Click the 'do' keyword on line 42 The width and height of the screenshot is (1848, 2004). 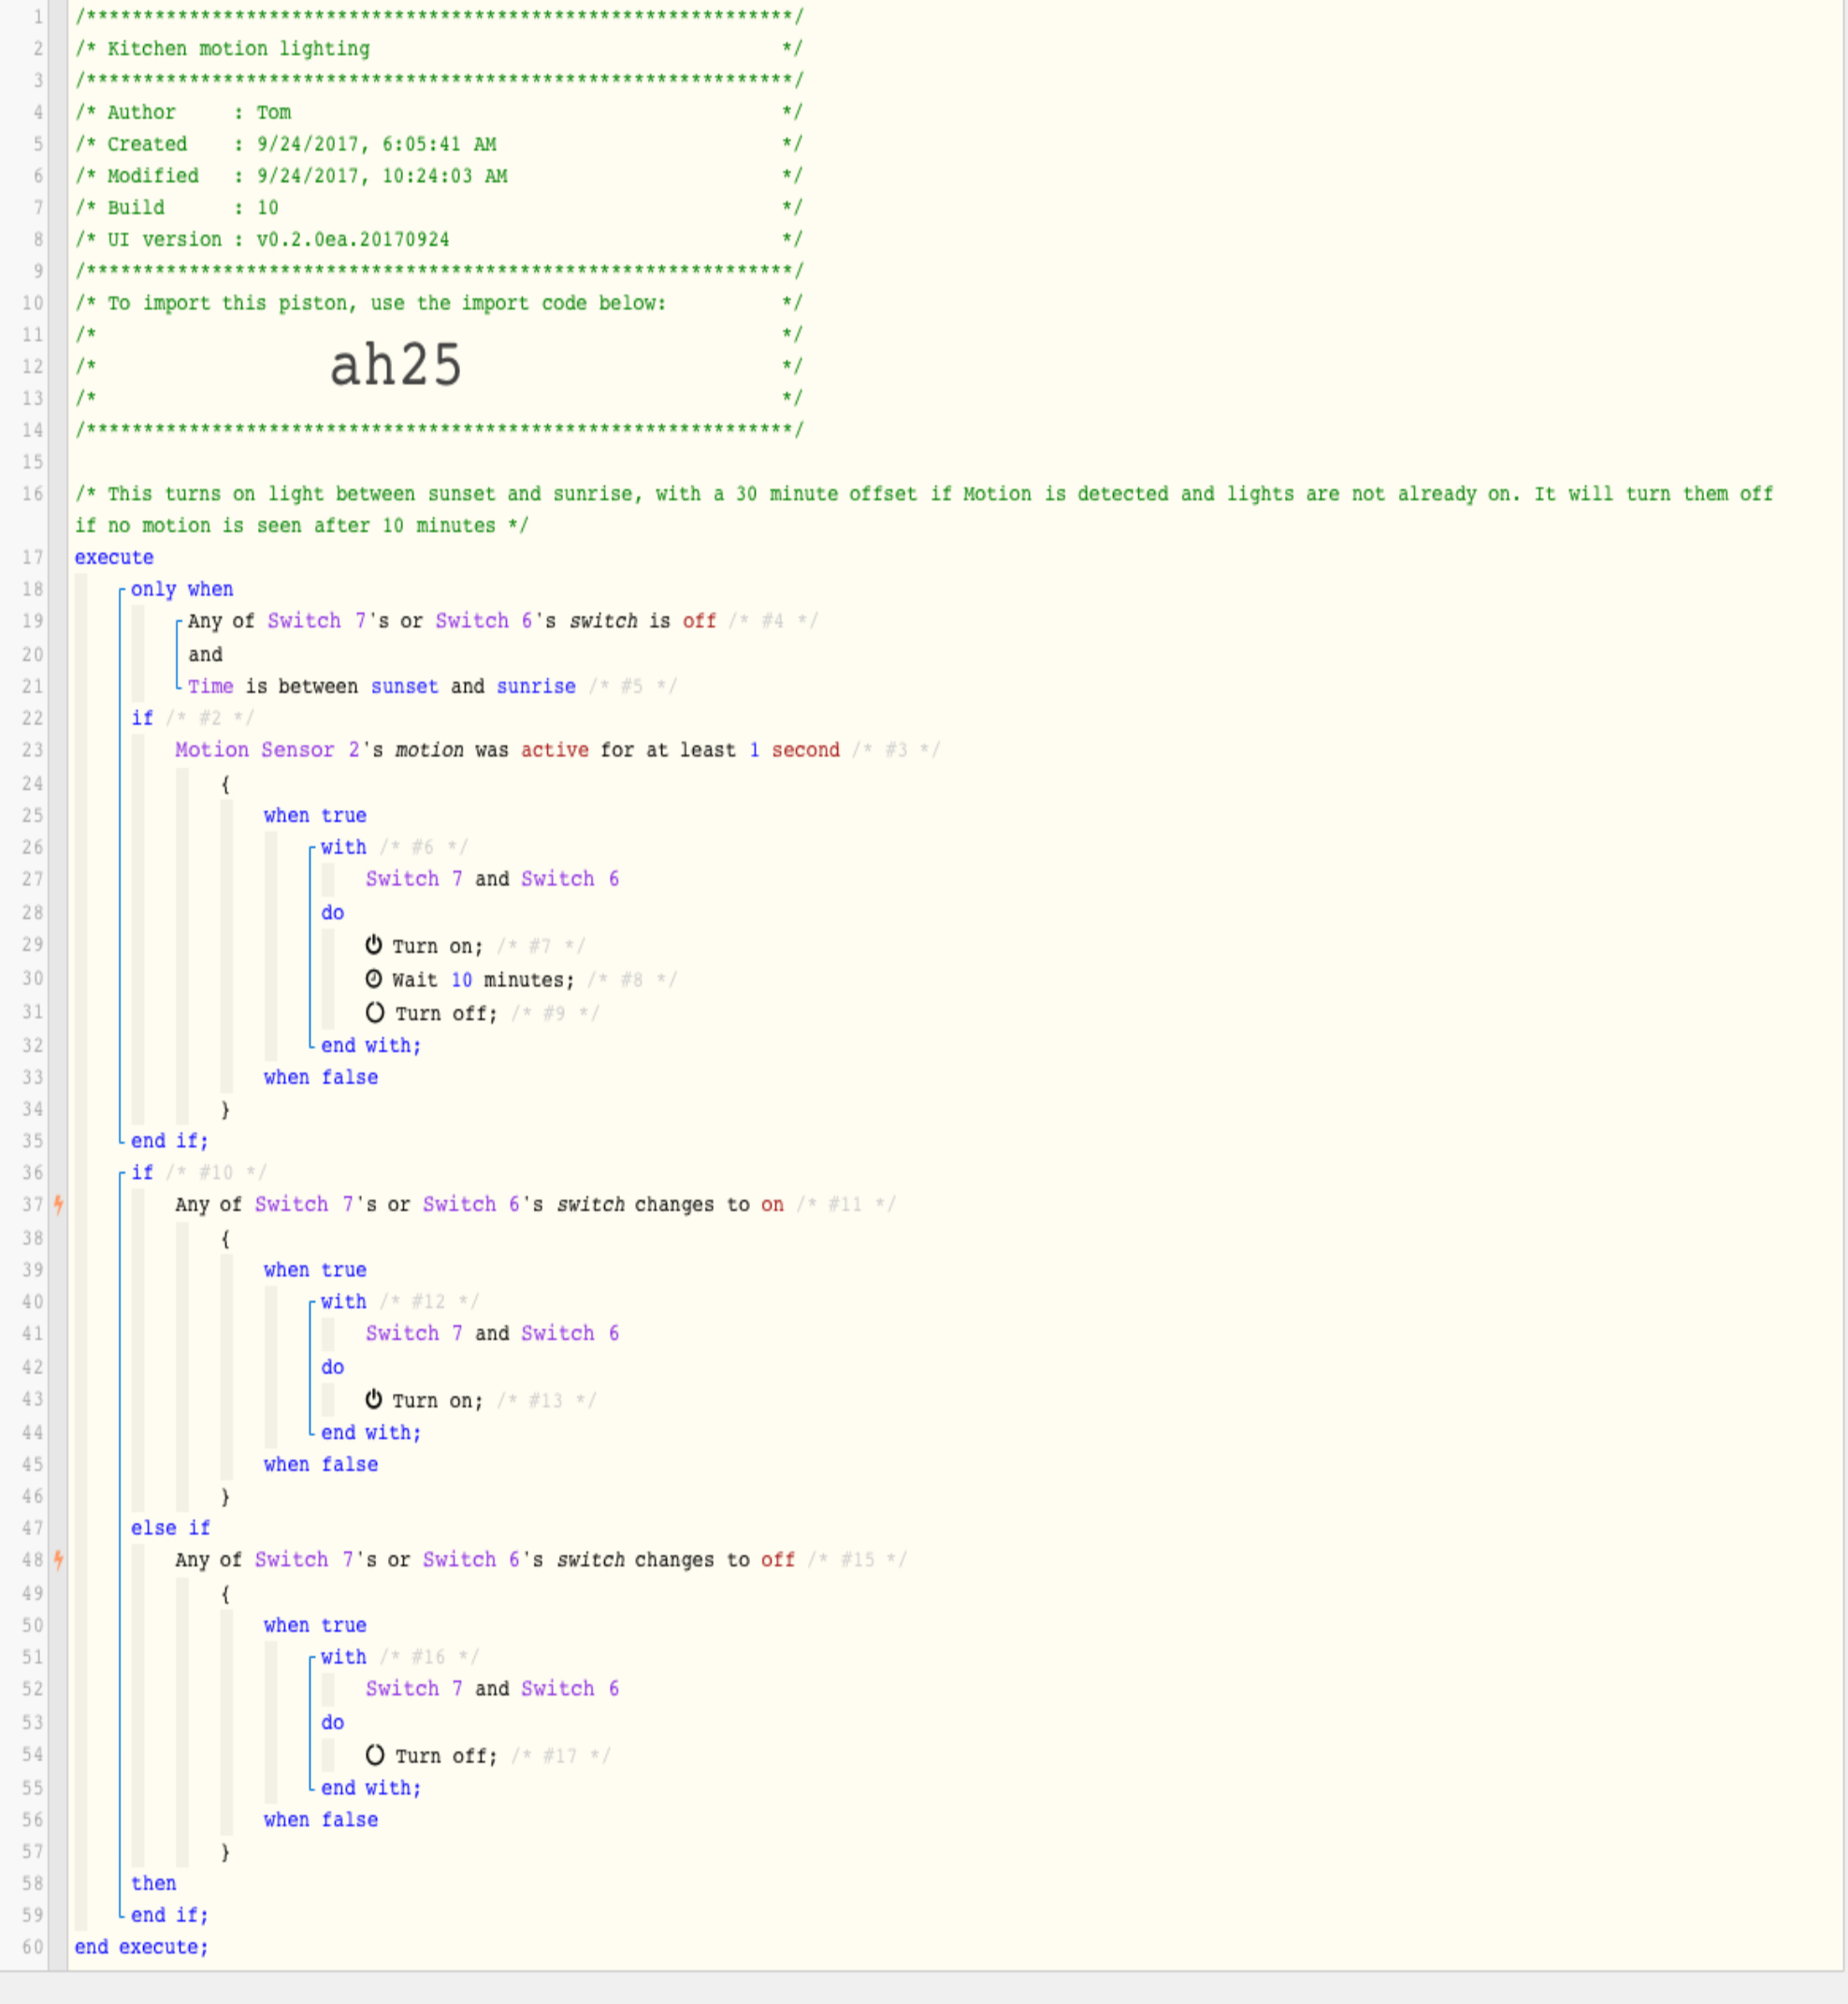332,1368
